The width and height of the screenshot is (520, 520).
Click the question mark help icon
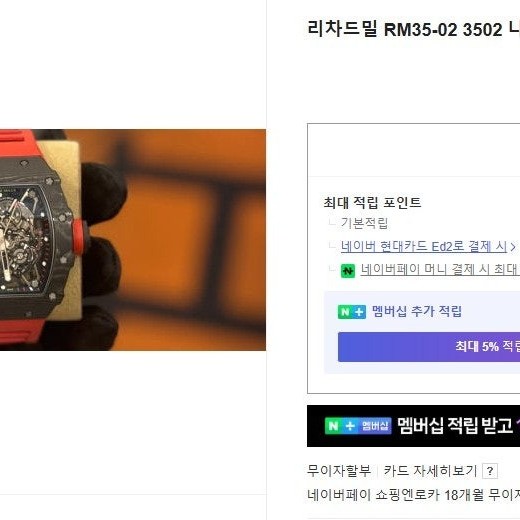coord(490,471)
